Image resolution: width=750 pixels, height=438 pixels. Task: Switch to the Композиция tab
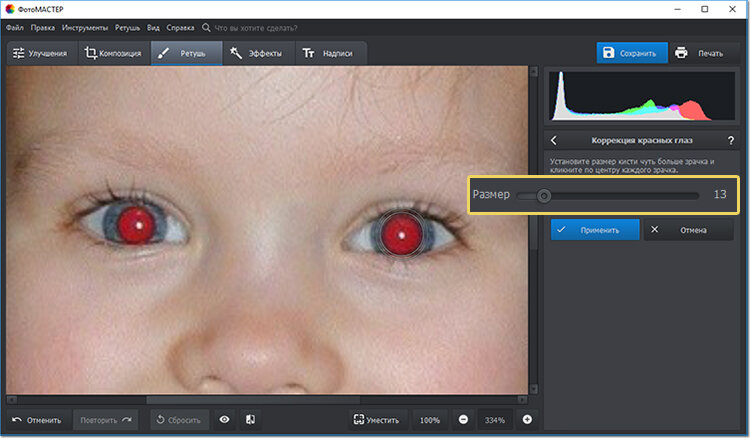[114, 53]
